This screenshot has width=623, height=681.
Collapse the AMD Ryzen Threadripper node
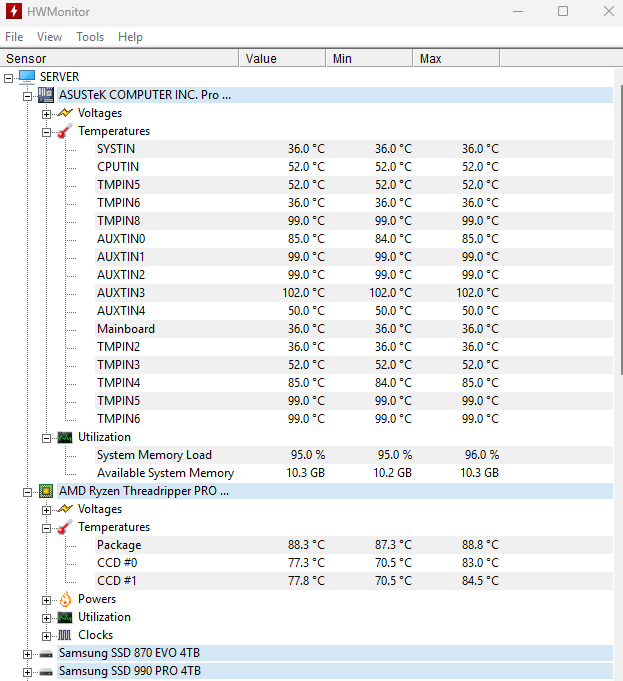click(x=27, y=493)
